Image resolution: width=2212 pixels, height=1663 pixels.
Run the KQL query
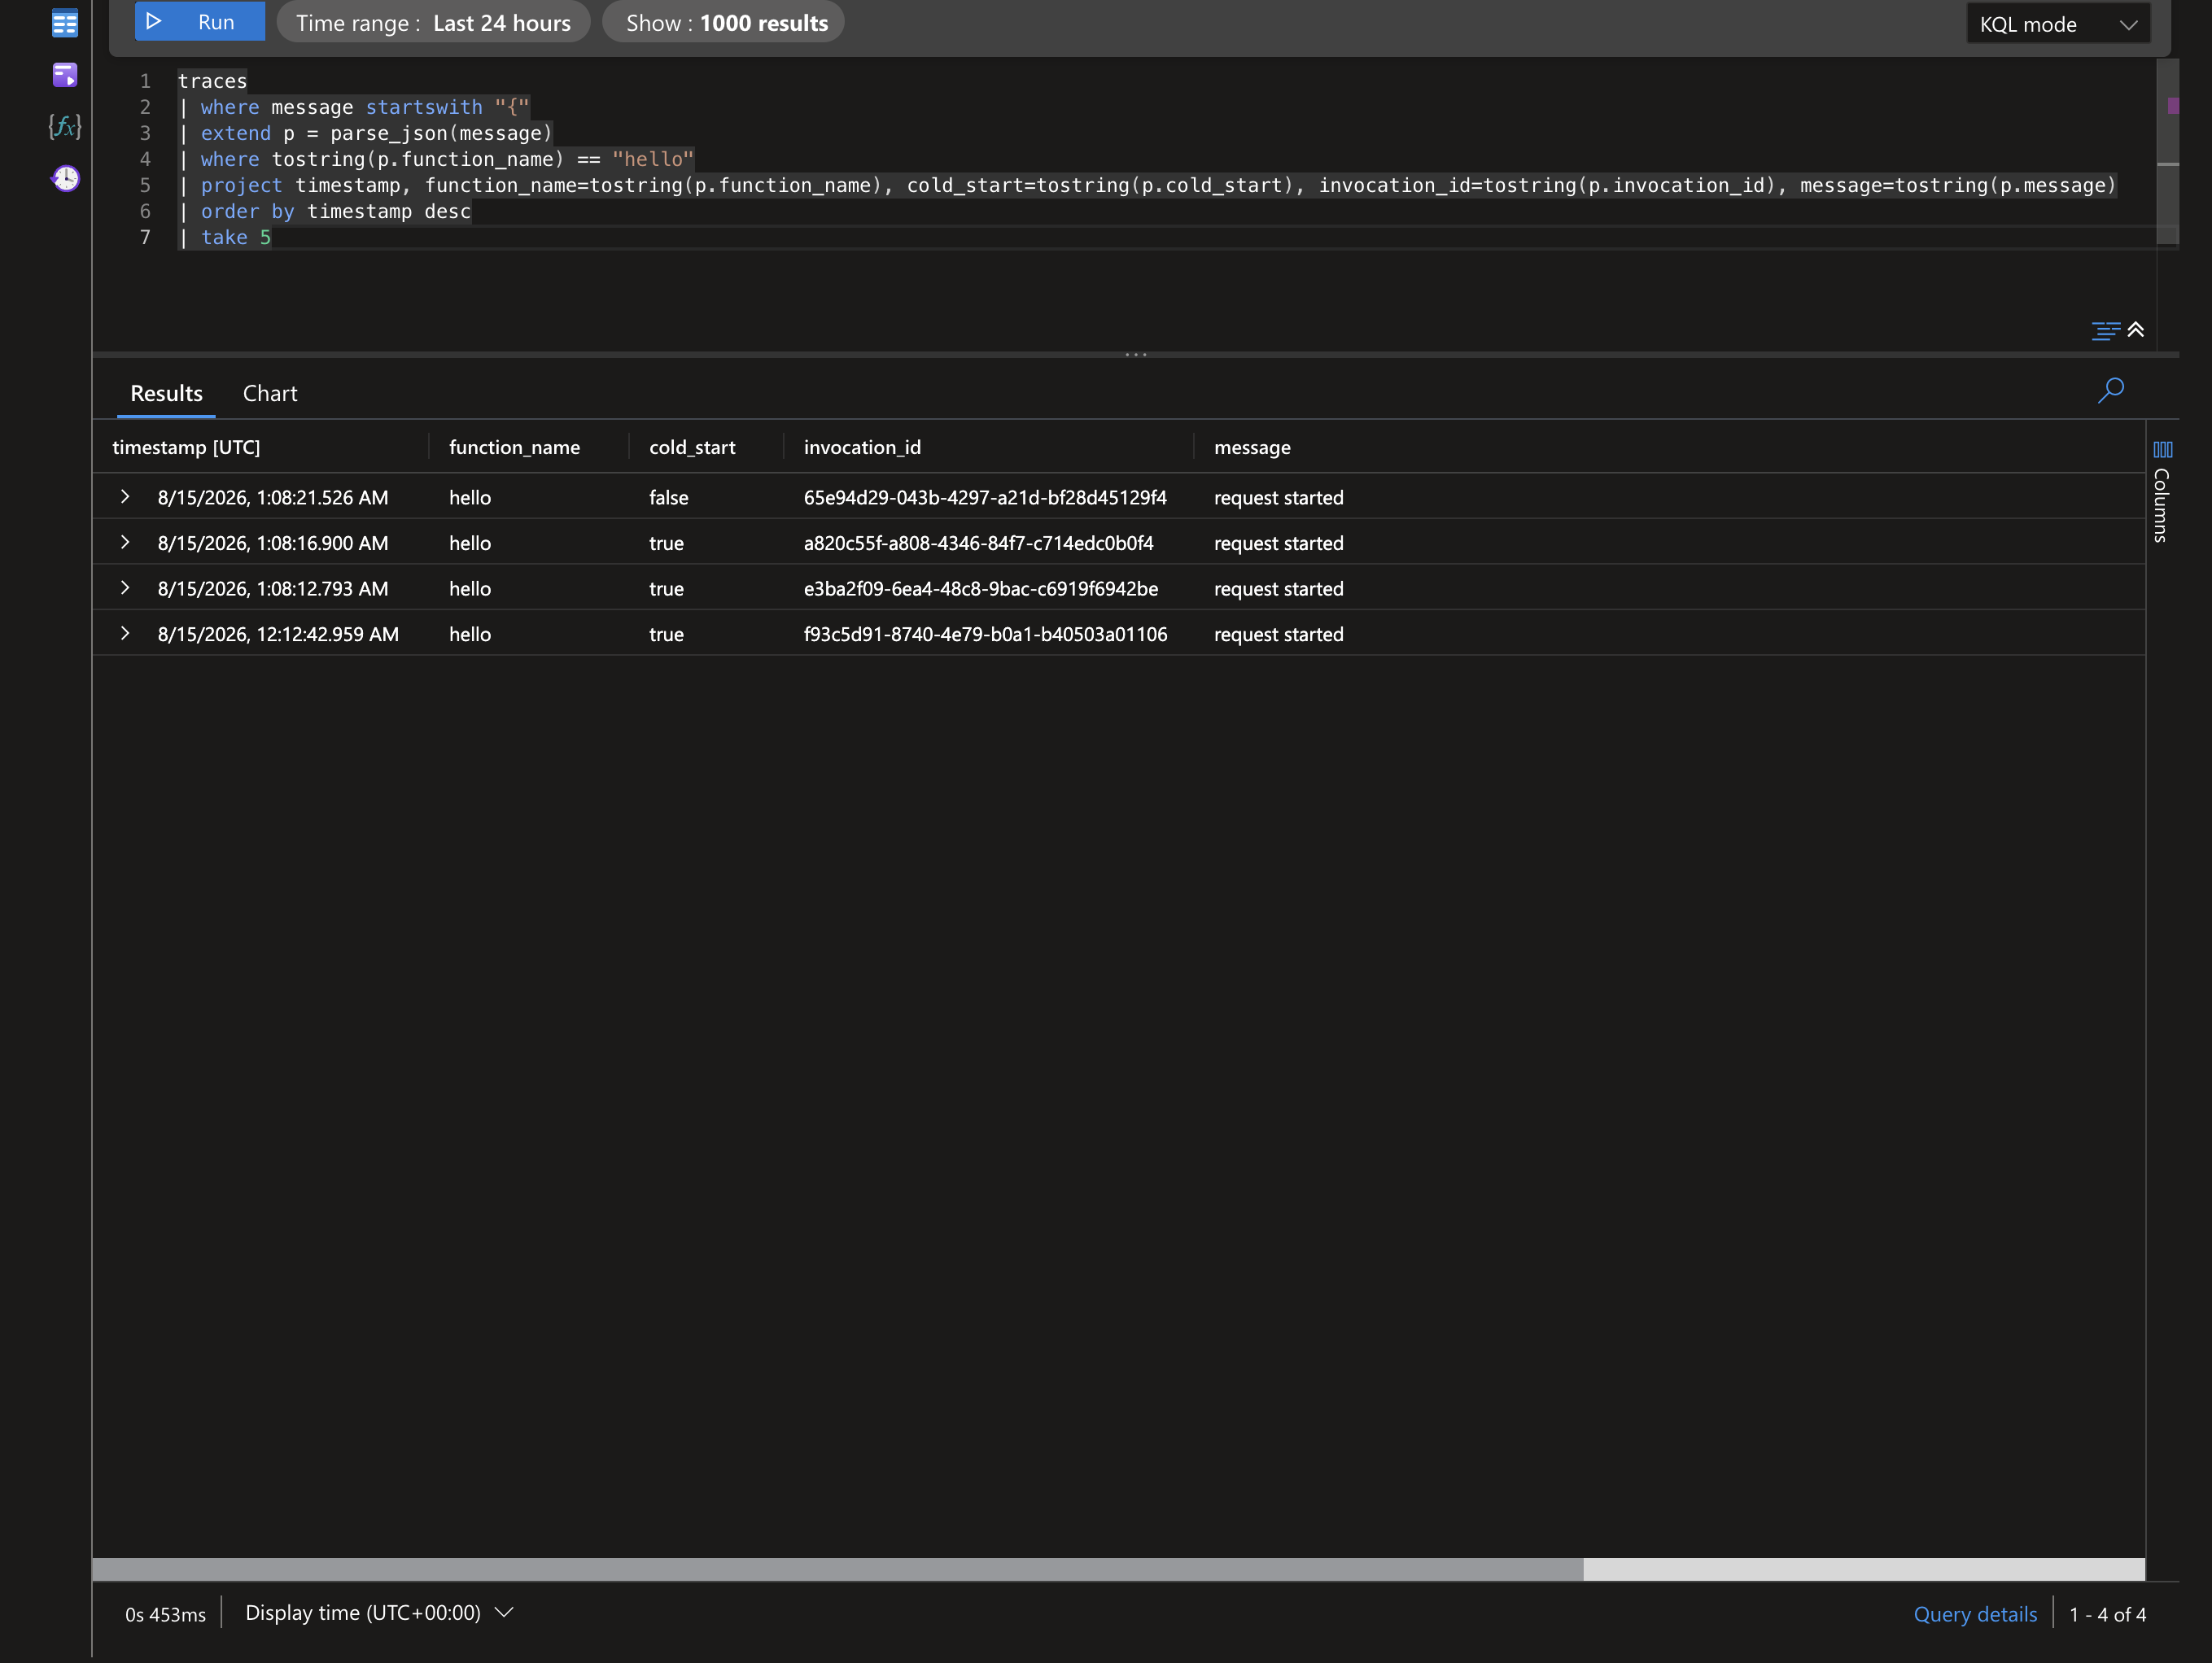tap(200, 22)
